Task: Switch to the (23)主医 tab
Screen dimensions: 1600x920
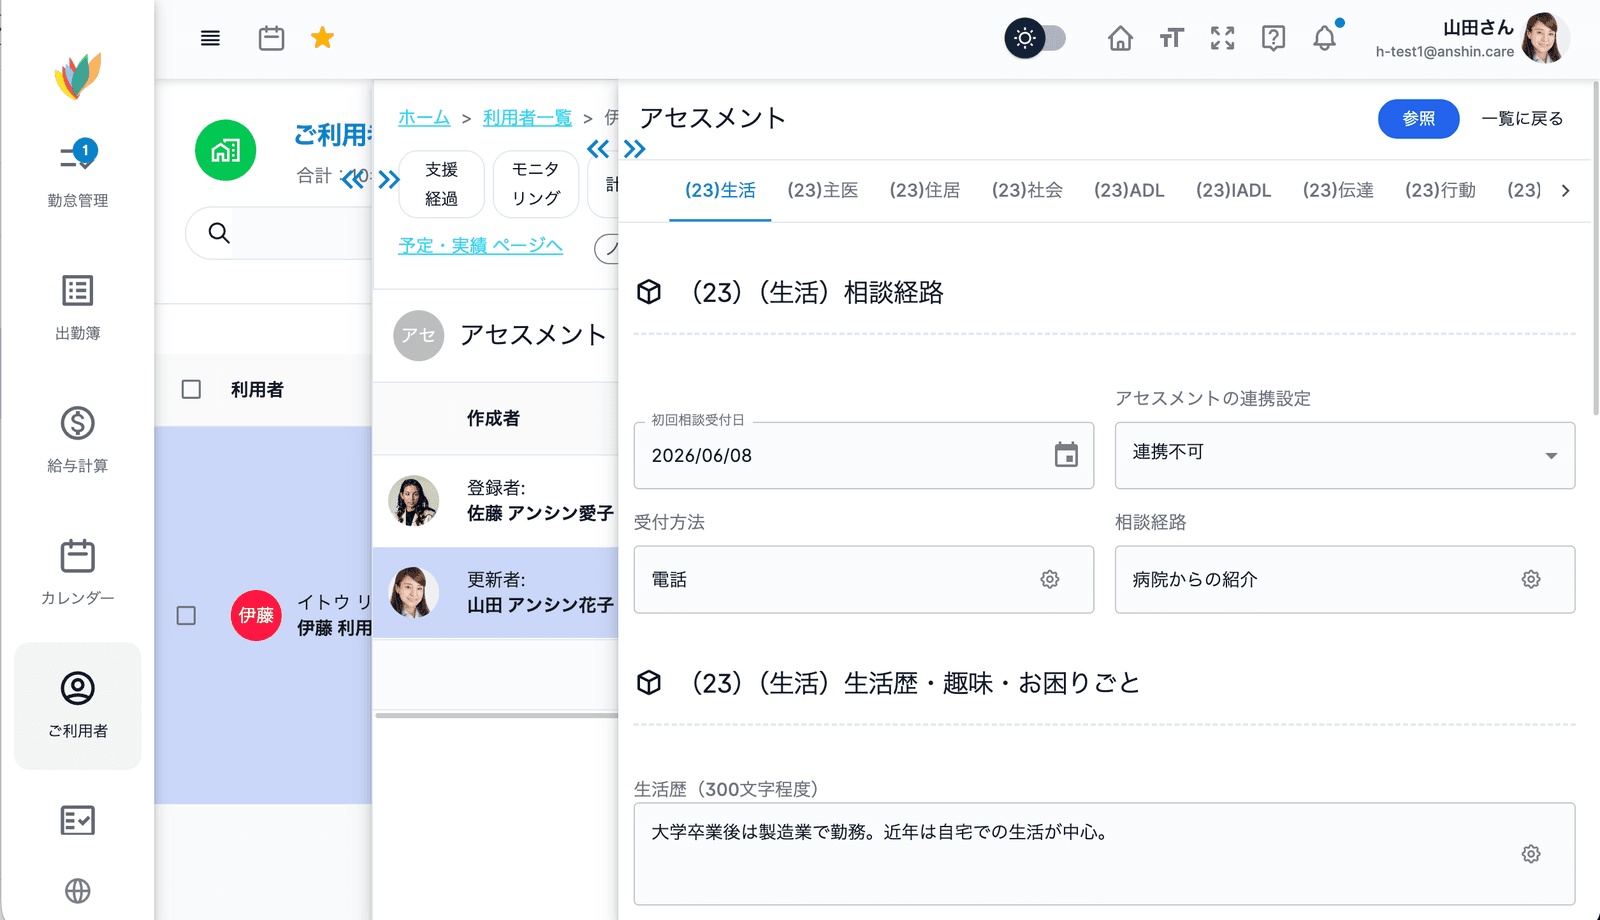Action: coord(822,190)
